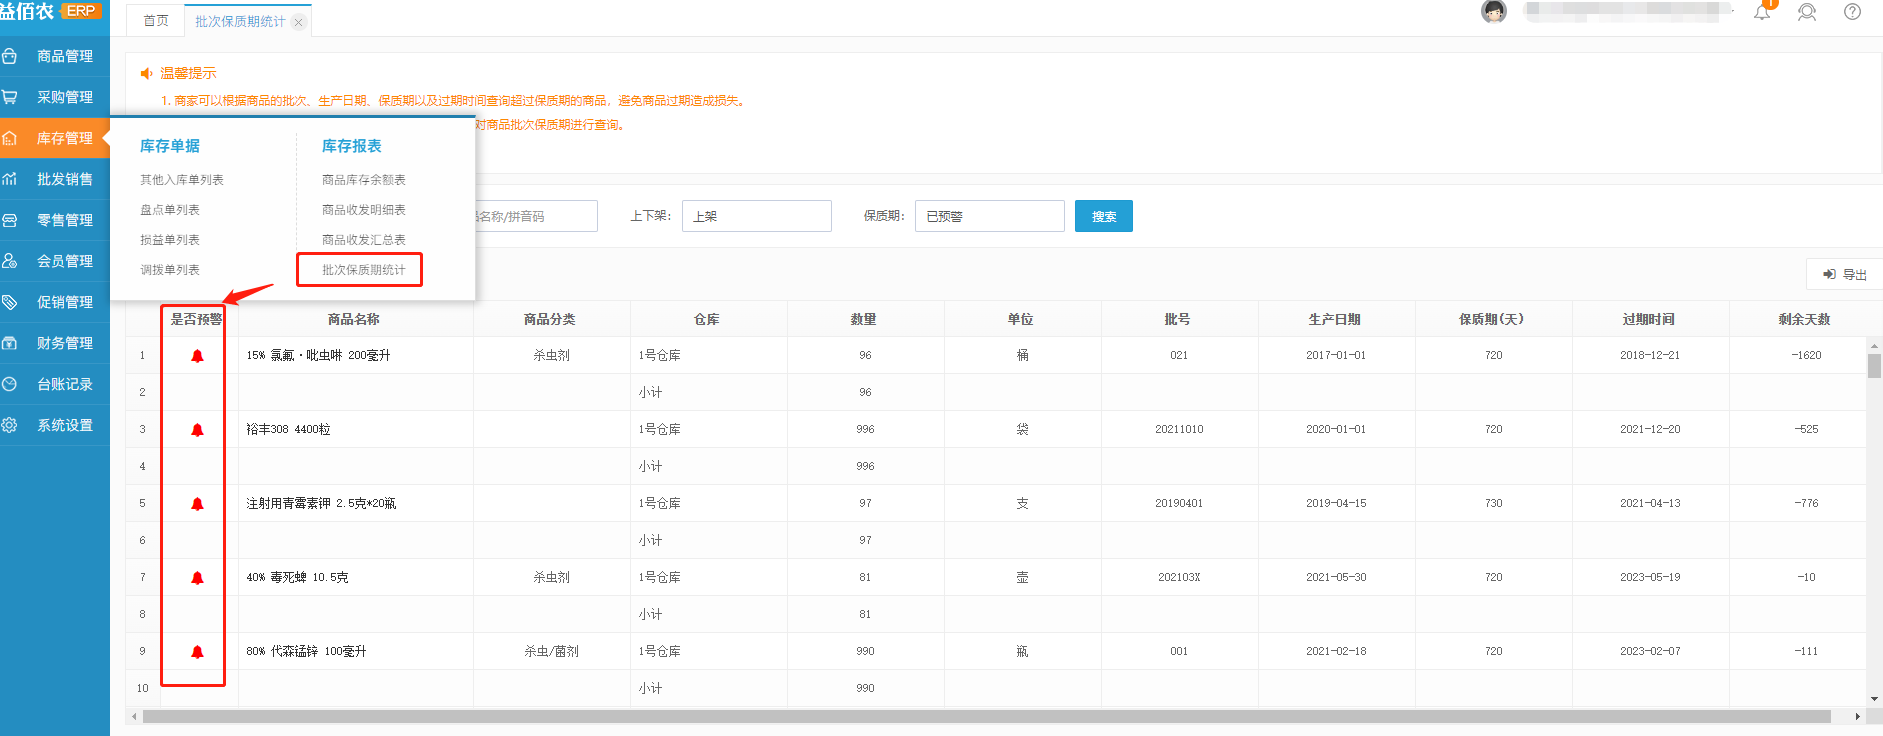Click the help question mark icon

point(1852,12)
